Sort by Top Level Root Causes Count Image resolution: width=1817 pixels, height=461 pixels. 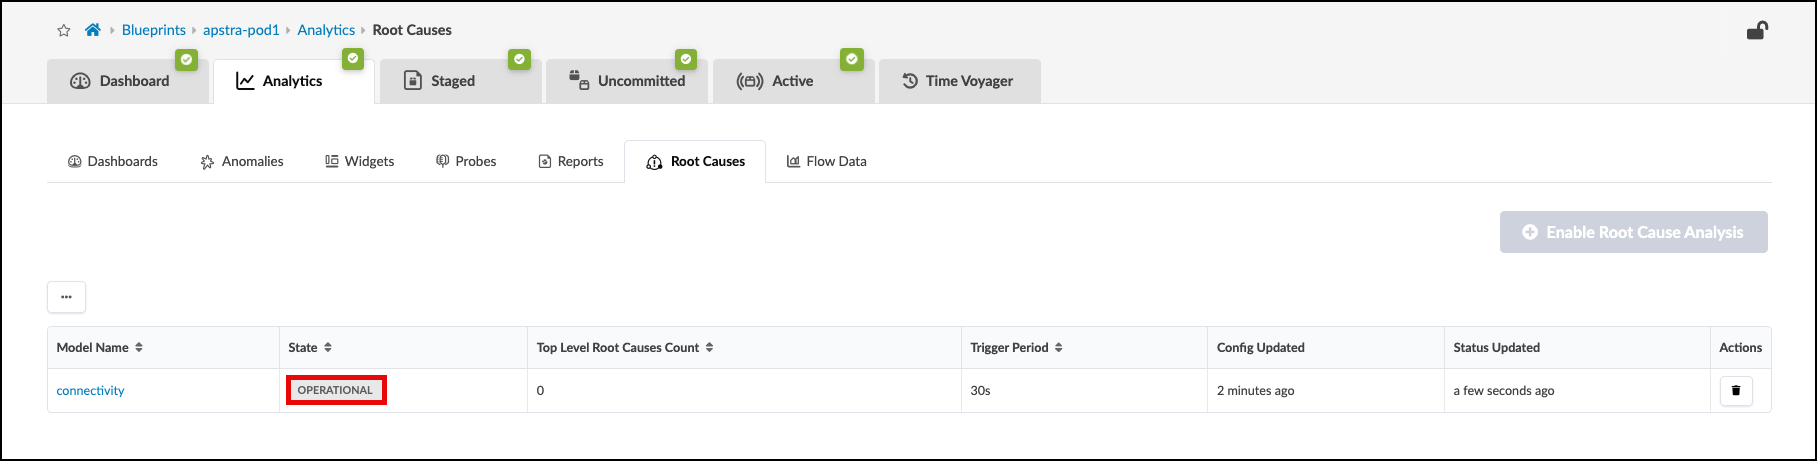tap(709, 348)
